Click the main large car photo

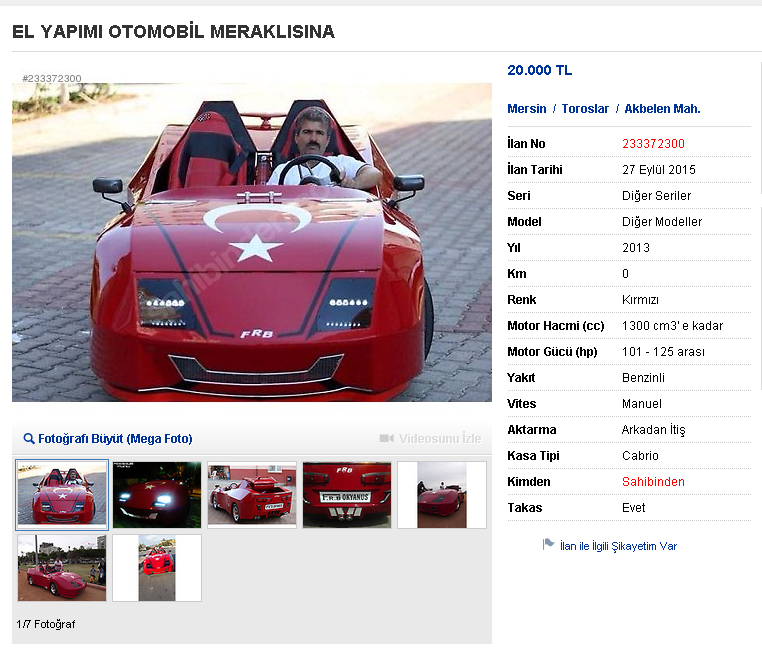[x=252, y=242]
